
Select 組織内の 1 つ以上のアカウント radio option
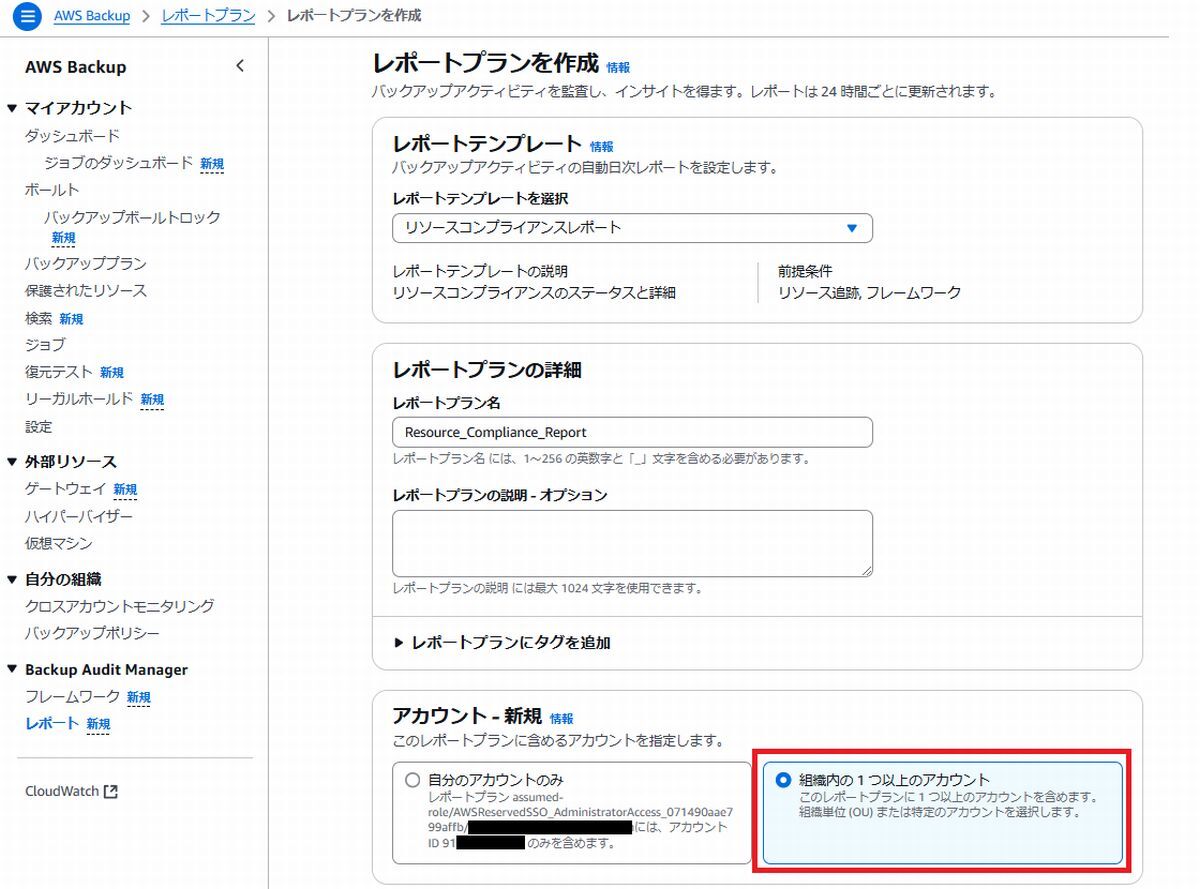[783, 780]
